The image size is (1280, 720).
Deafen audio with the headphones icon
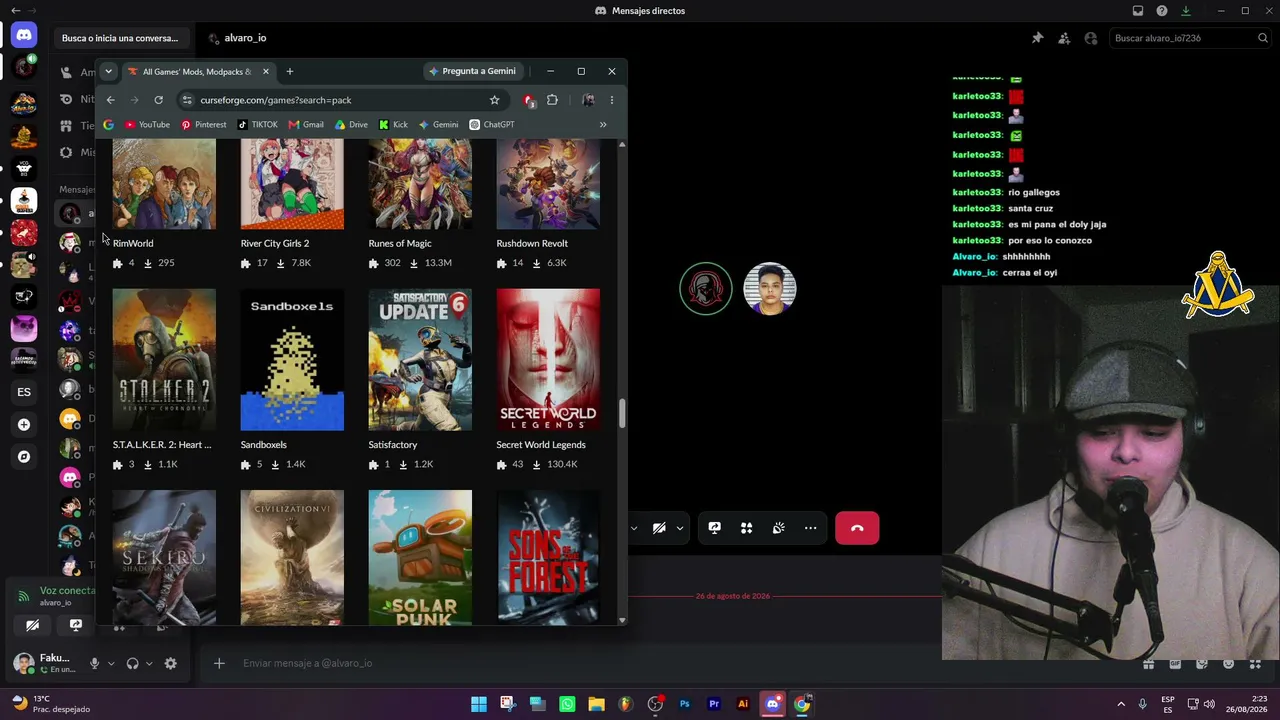click(132, 663)
